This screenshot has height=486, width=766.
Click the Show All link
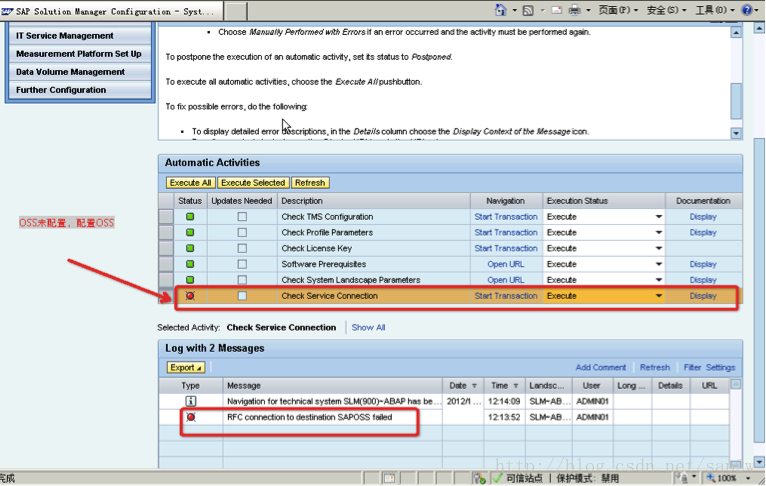click(x=368, y=327)
